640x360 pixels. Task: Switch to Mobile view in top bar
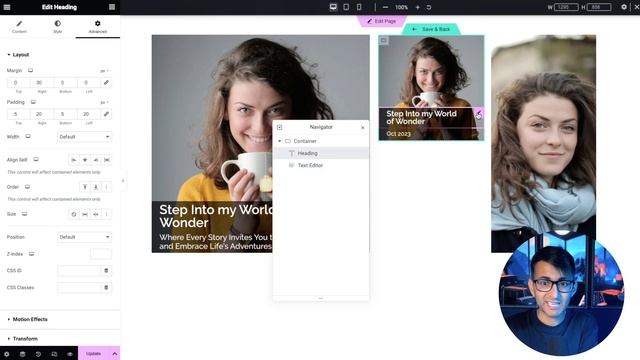359,7
